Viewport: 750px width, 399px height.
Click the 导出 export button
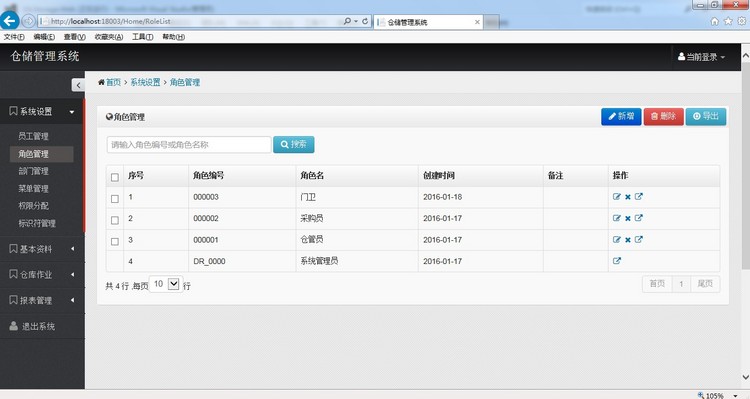(706, 117)
